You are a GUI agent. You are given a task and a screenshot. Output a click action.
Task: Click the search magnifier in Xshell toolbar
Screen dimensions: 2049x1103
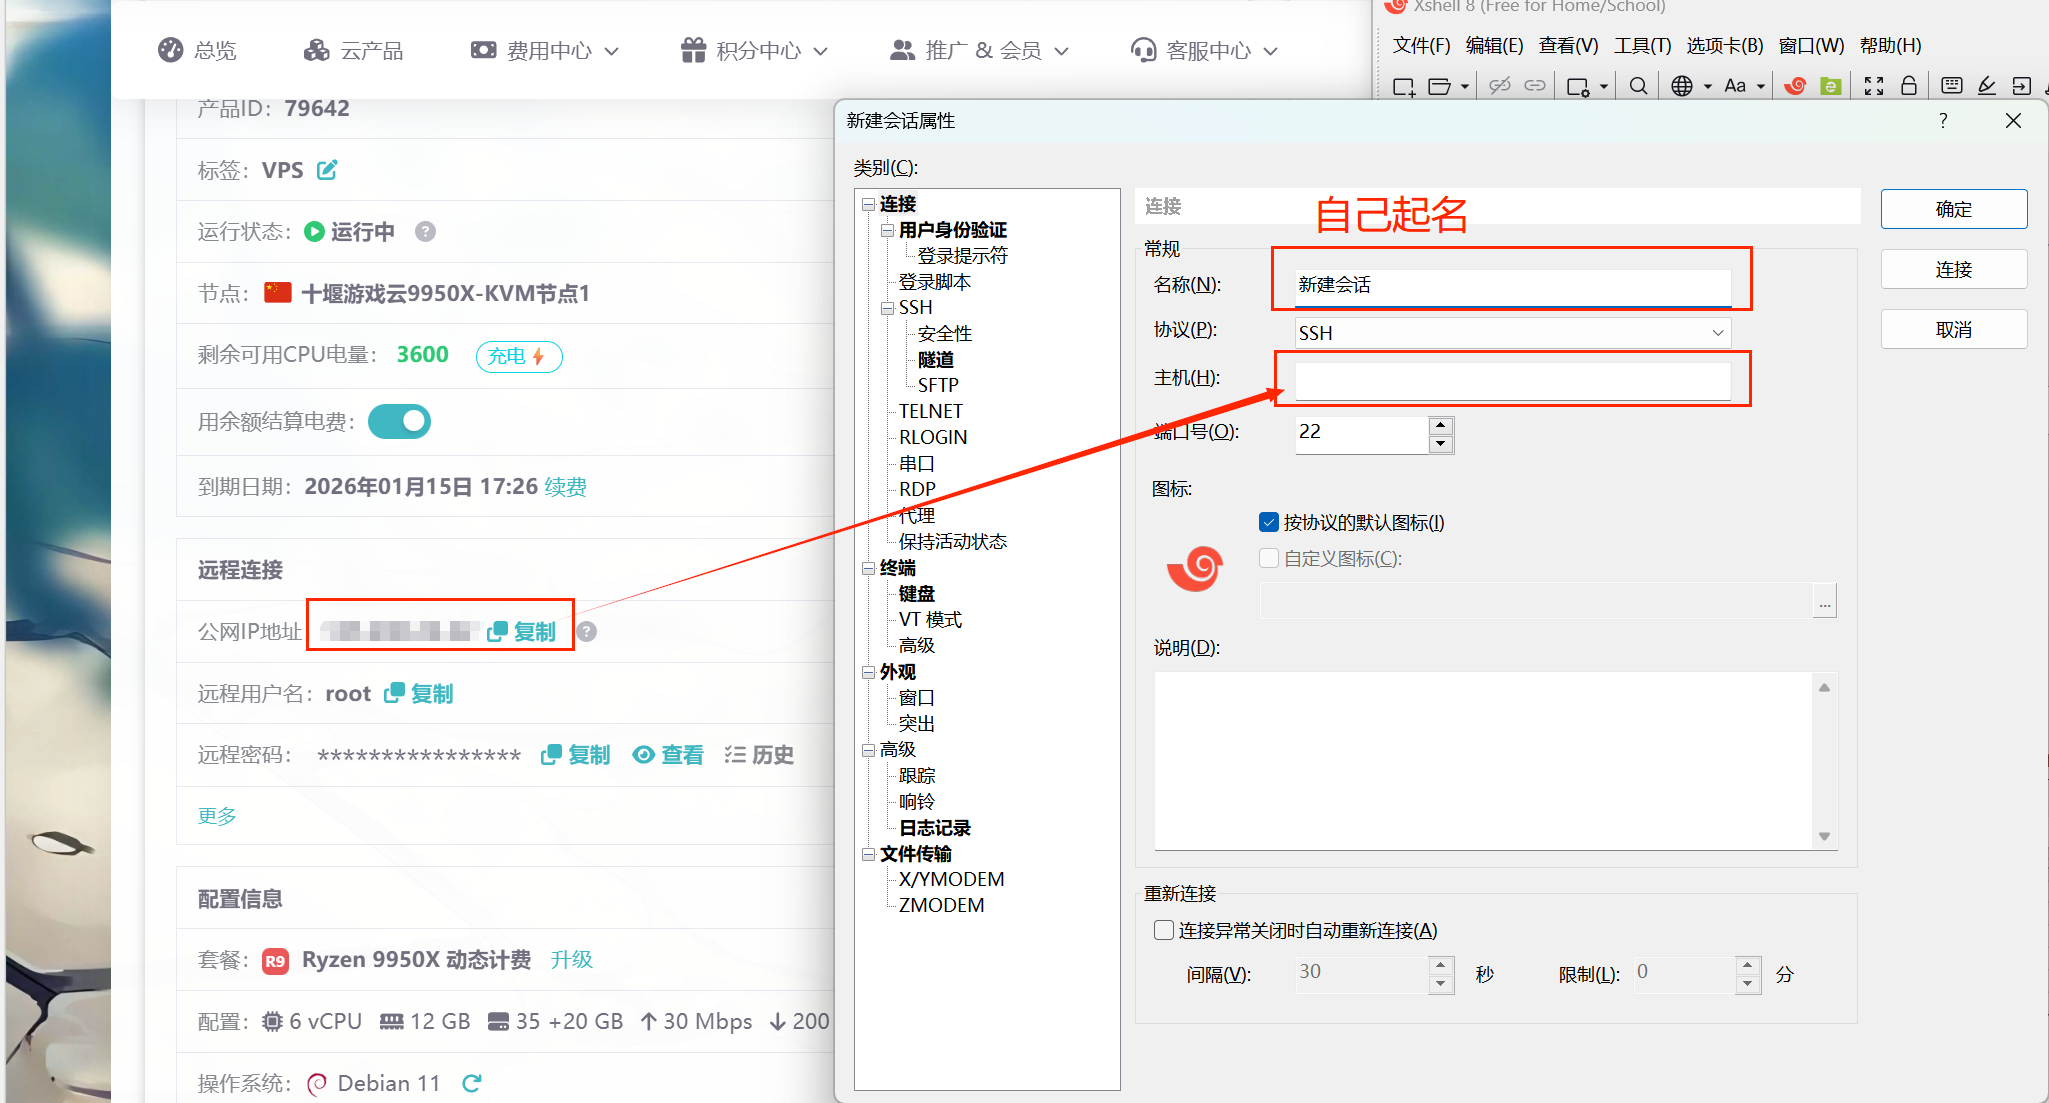point(1638,87)
